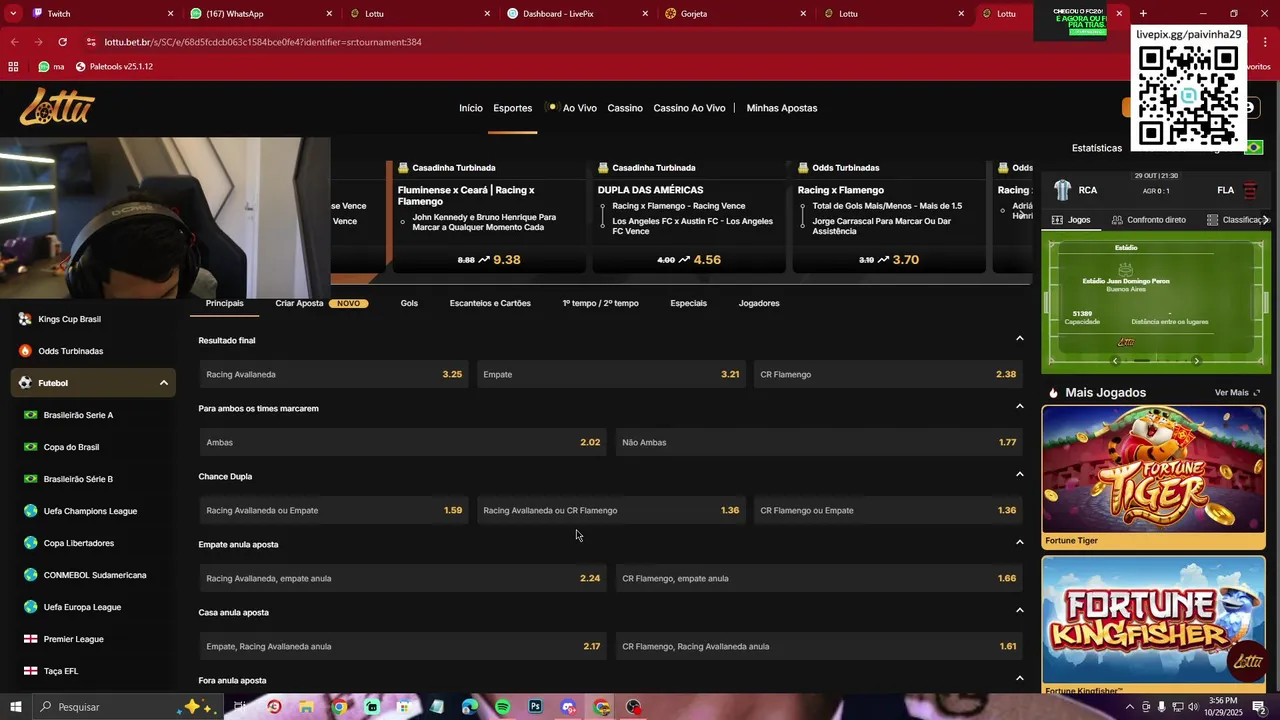Collapse Para ambos os times marcarem
This screenshot has width=1280, height=720.
[x=1020, y=407]
